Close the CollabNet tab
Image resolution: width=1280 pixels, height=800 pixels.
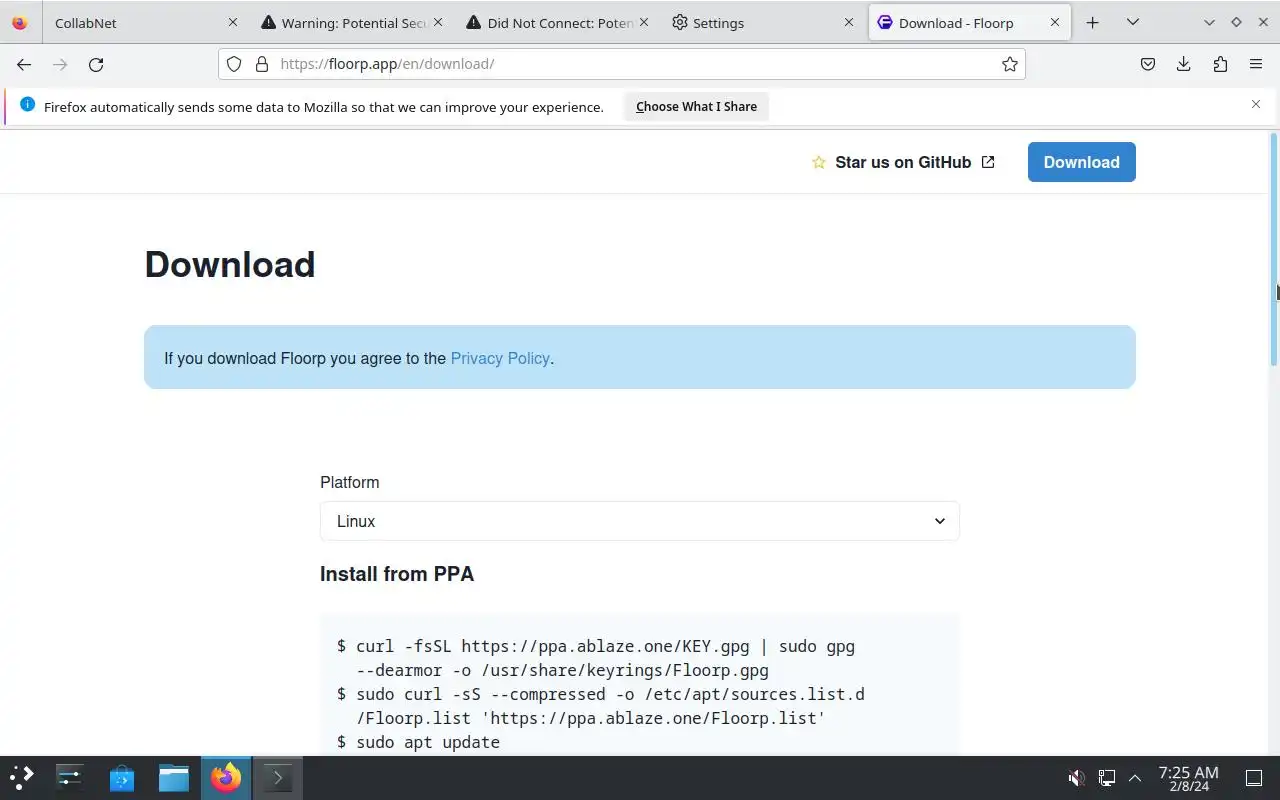[x=233, y=22]
